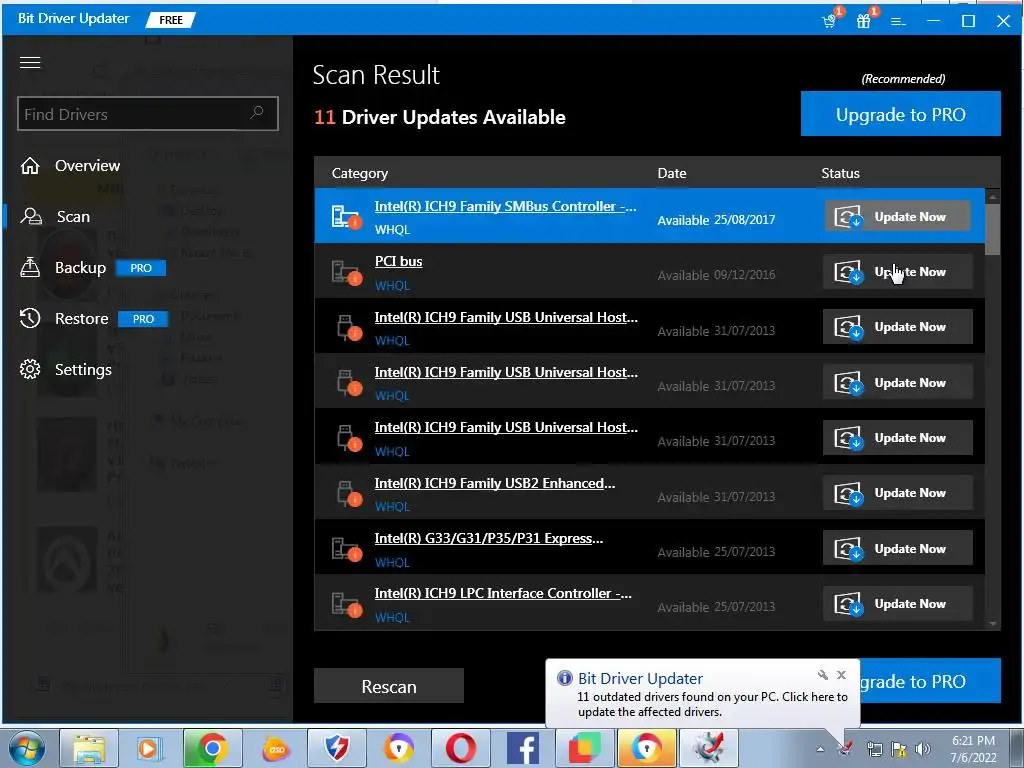Open Opera browser from the taskbar
The width and height of the screenshot is (1024, 768).
tap(460, 748)
